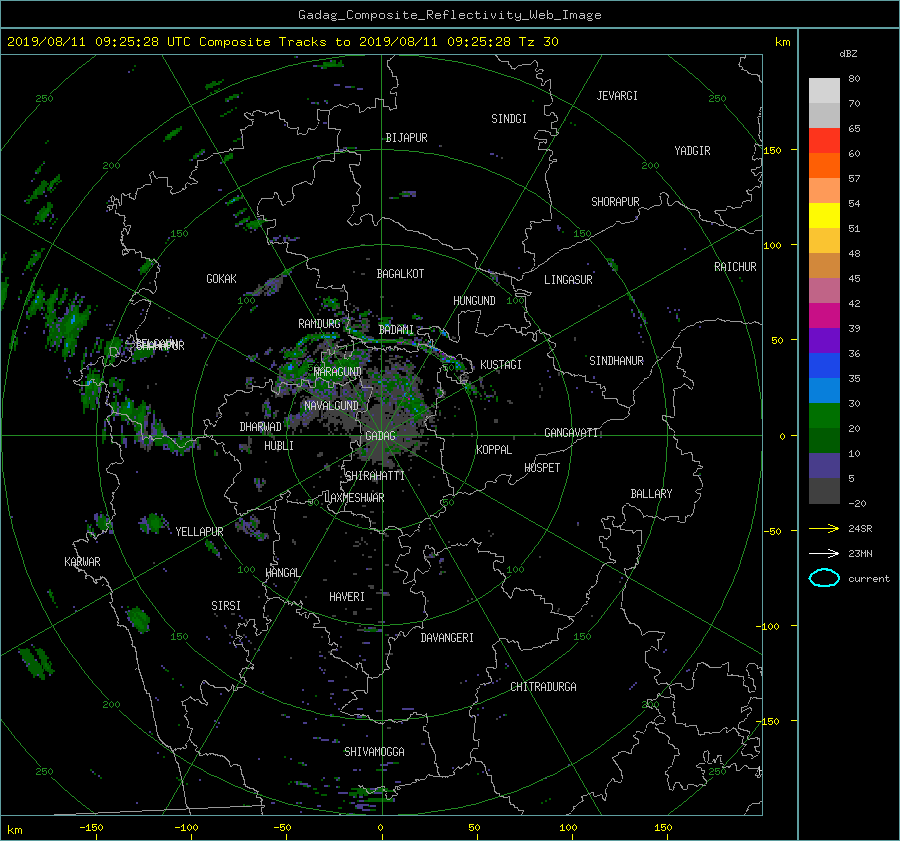Click the BAGALKOT city label

(400, 274)
